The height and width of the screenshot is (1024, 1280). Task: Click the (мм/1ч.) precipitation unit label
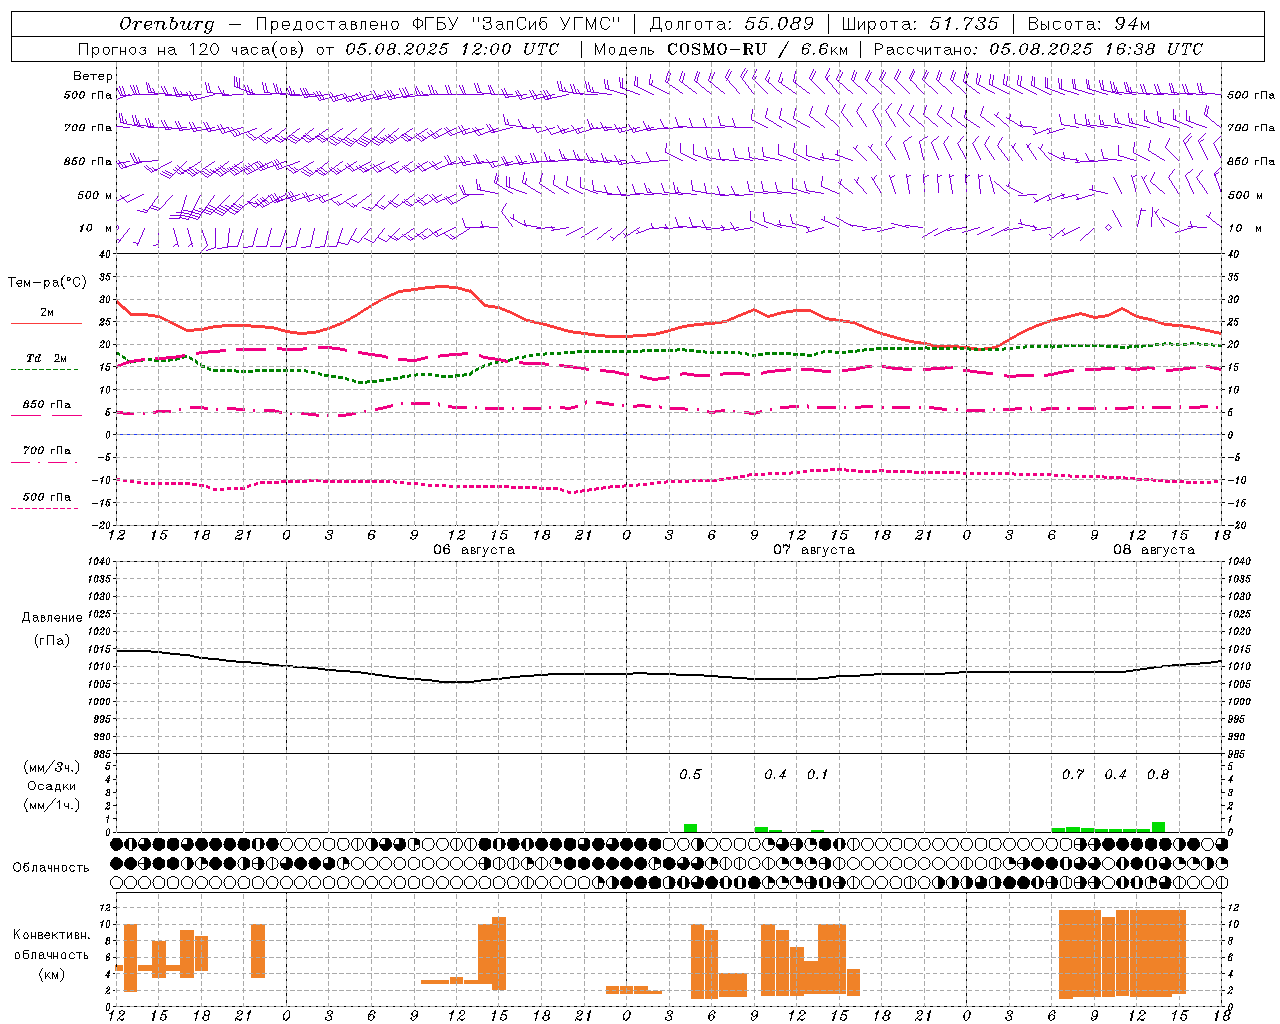52,805
